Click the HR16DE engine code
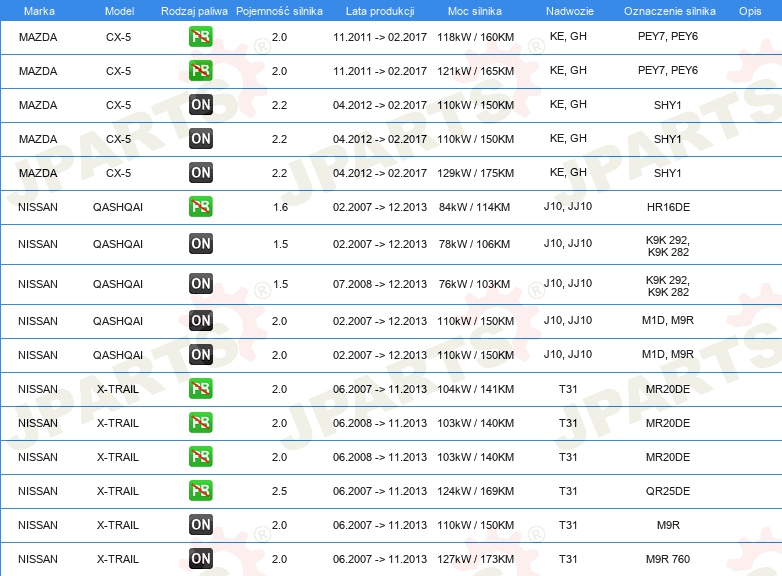This screenshot has height=576, width=782. pos(668,207)
